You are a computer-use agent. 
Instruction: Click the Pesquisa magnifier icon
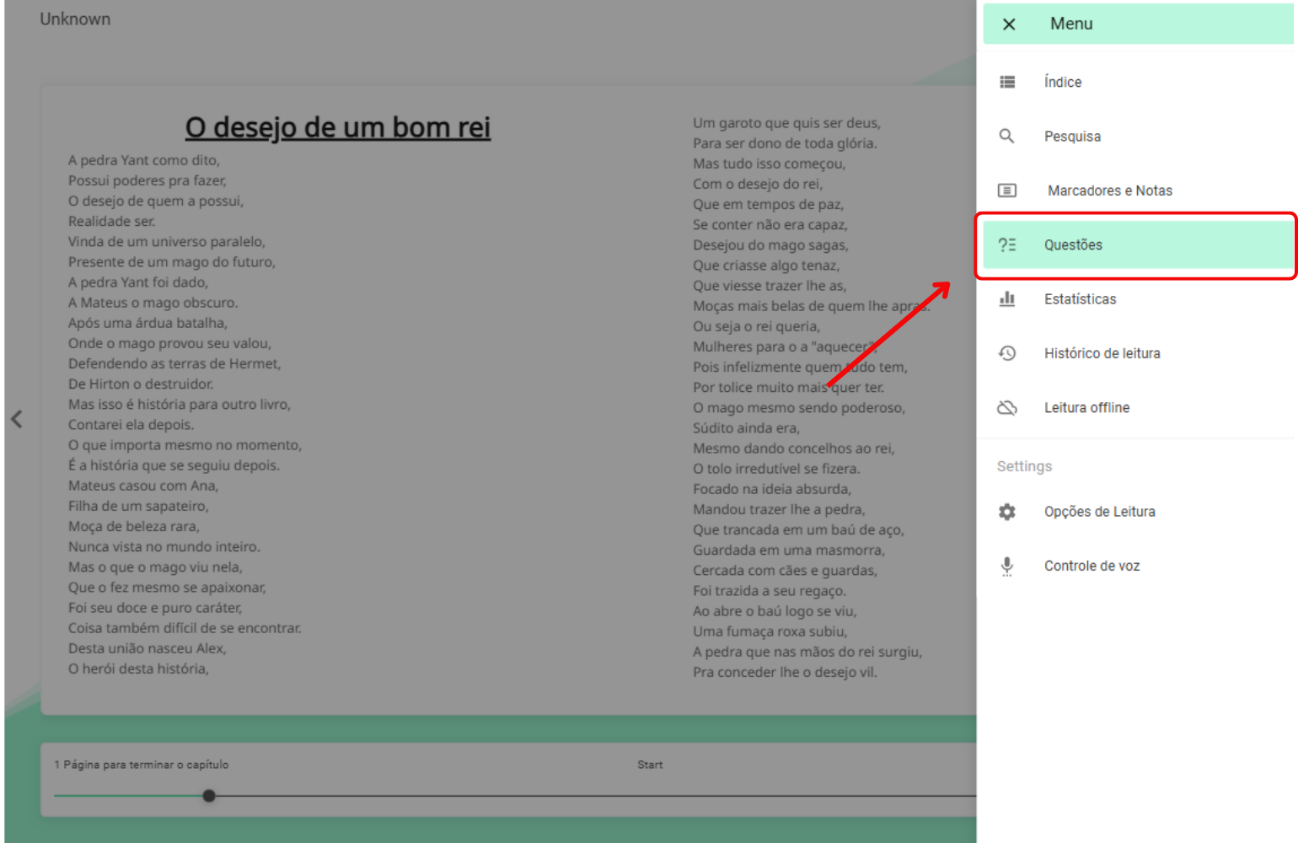point(1007,136)
